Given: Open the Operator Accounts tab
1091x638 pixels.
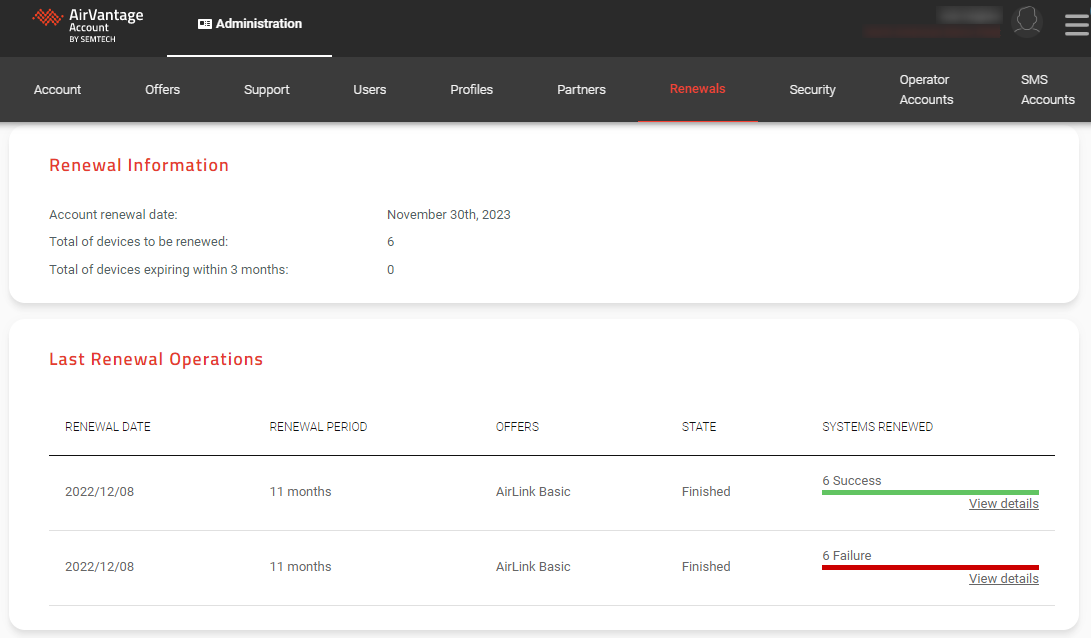Looking at the screenshot, I should point(926,90).
